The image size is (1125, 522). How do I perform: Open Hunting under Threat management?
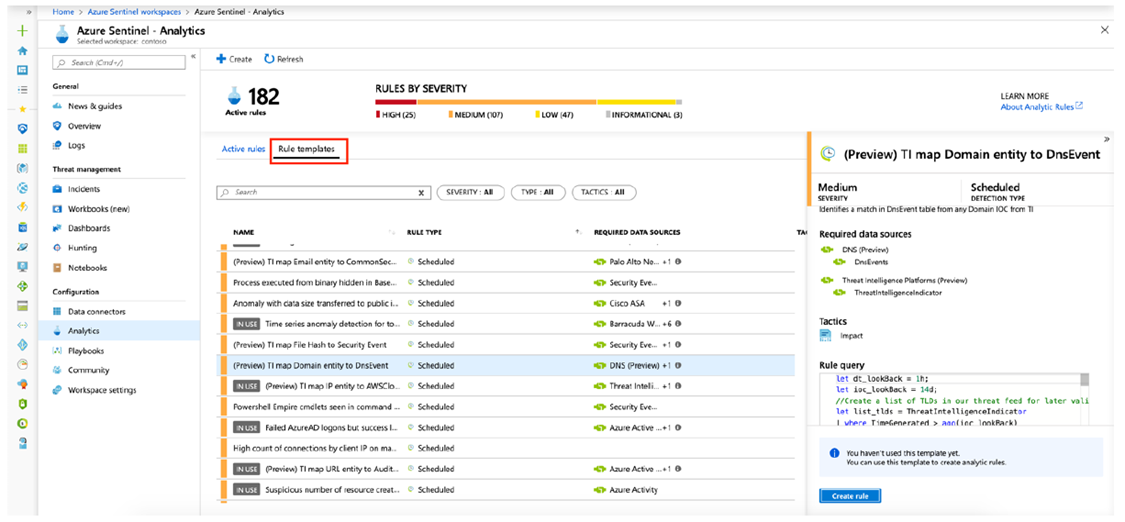click(x=82, y=248)
